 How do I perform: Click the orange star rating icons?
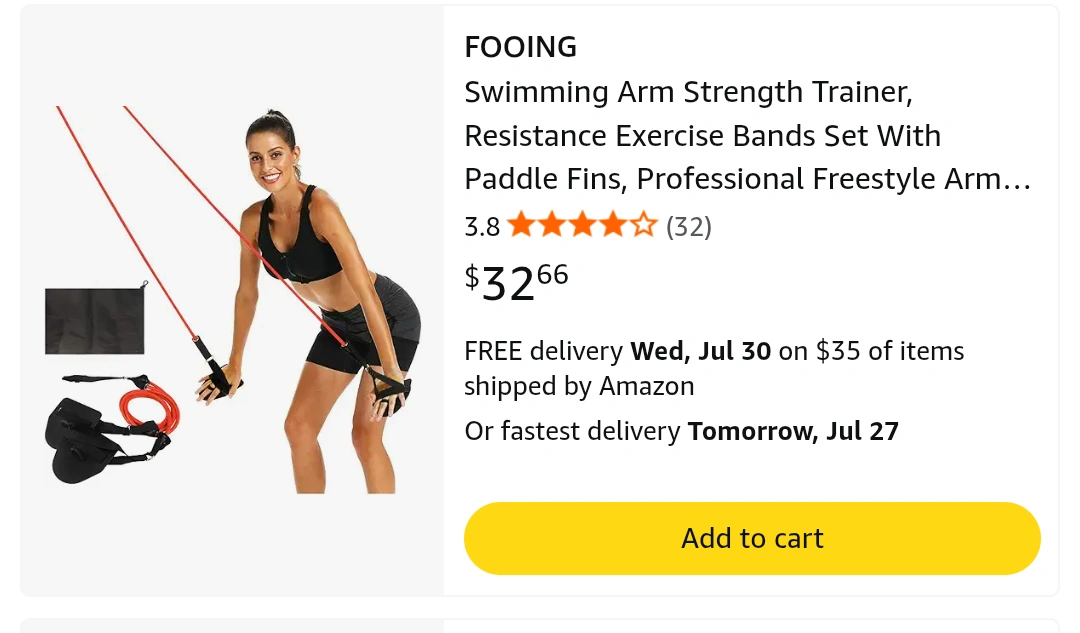(x=583, y=225)
